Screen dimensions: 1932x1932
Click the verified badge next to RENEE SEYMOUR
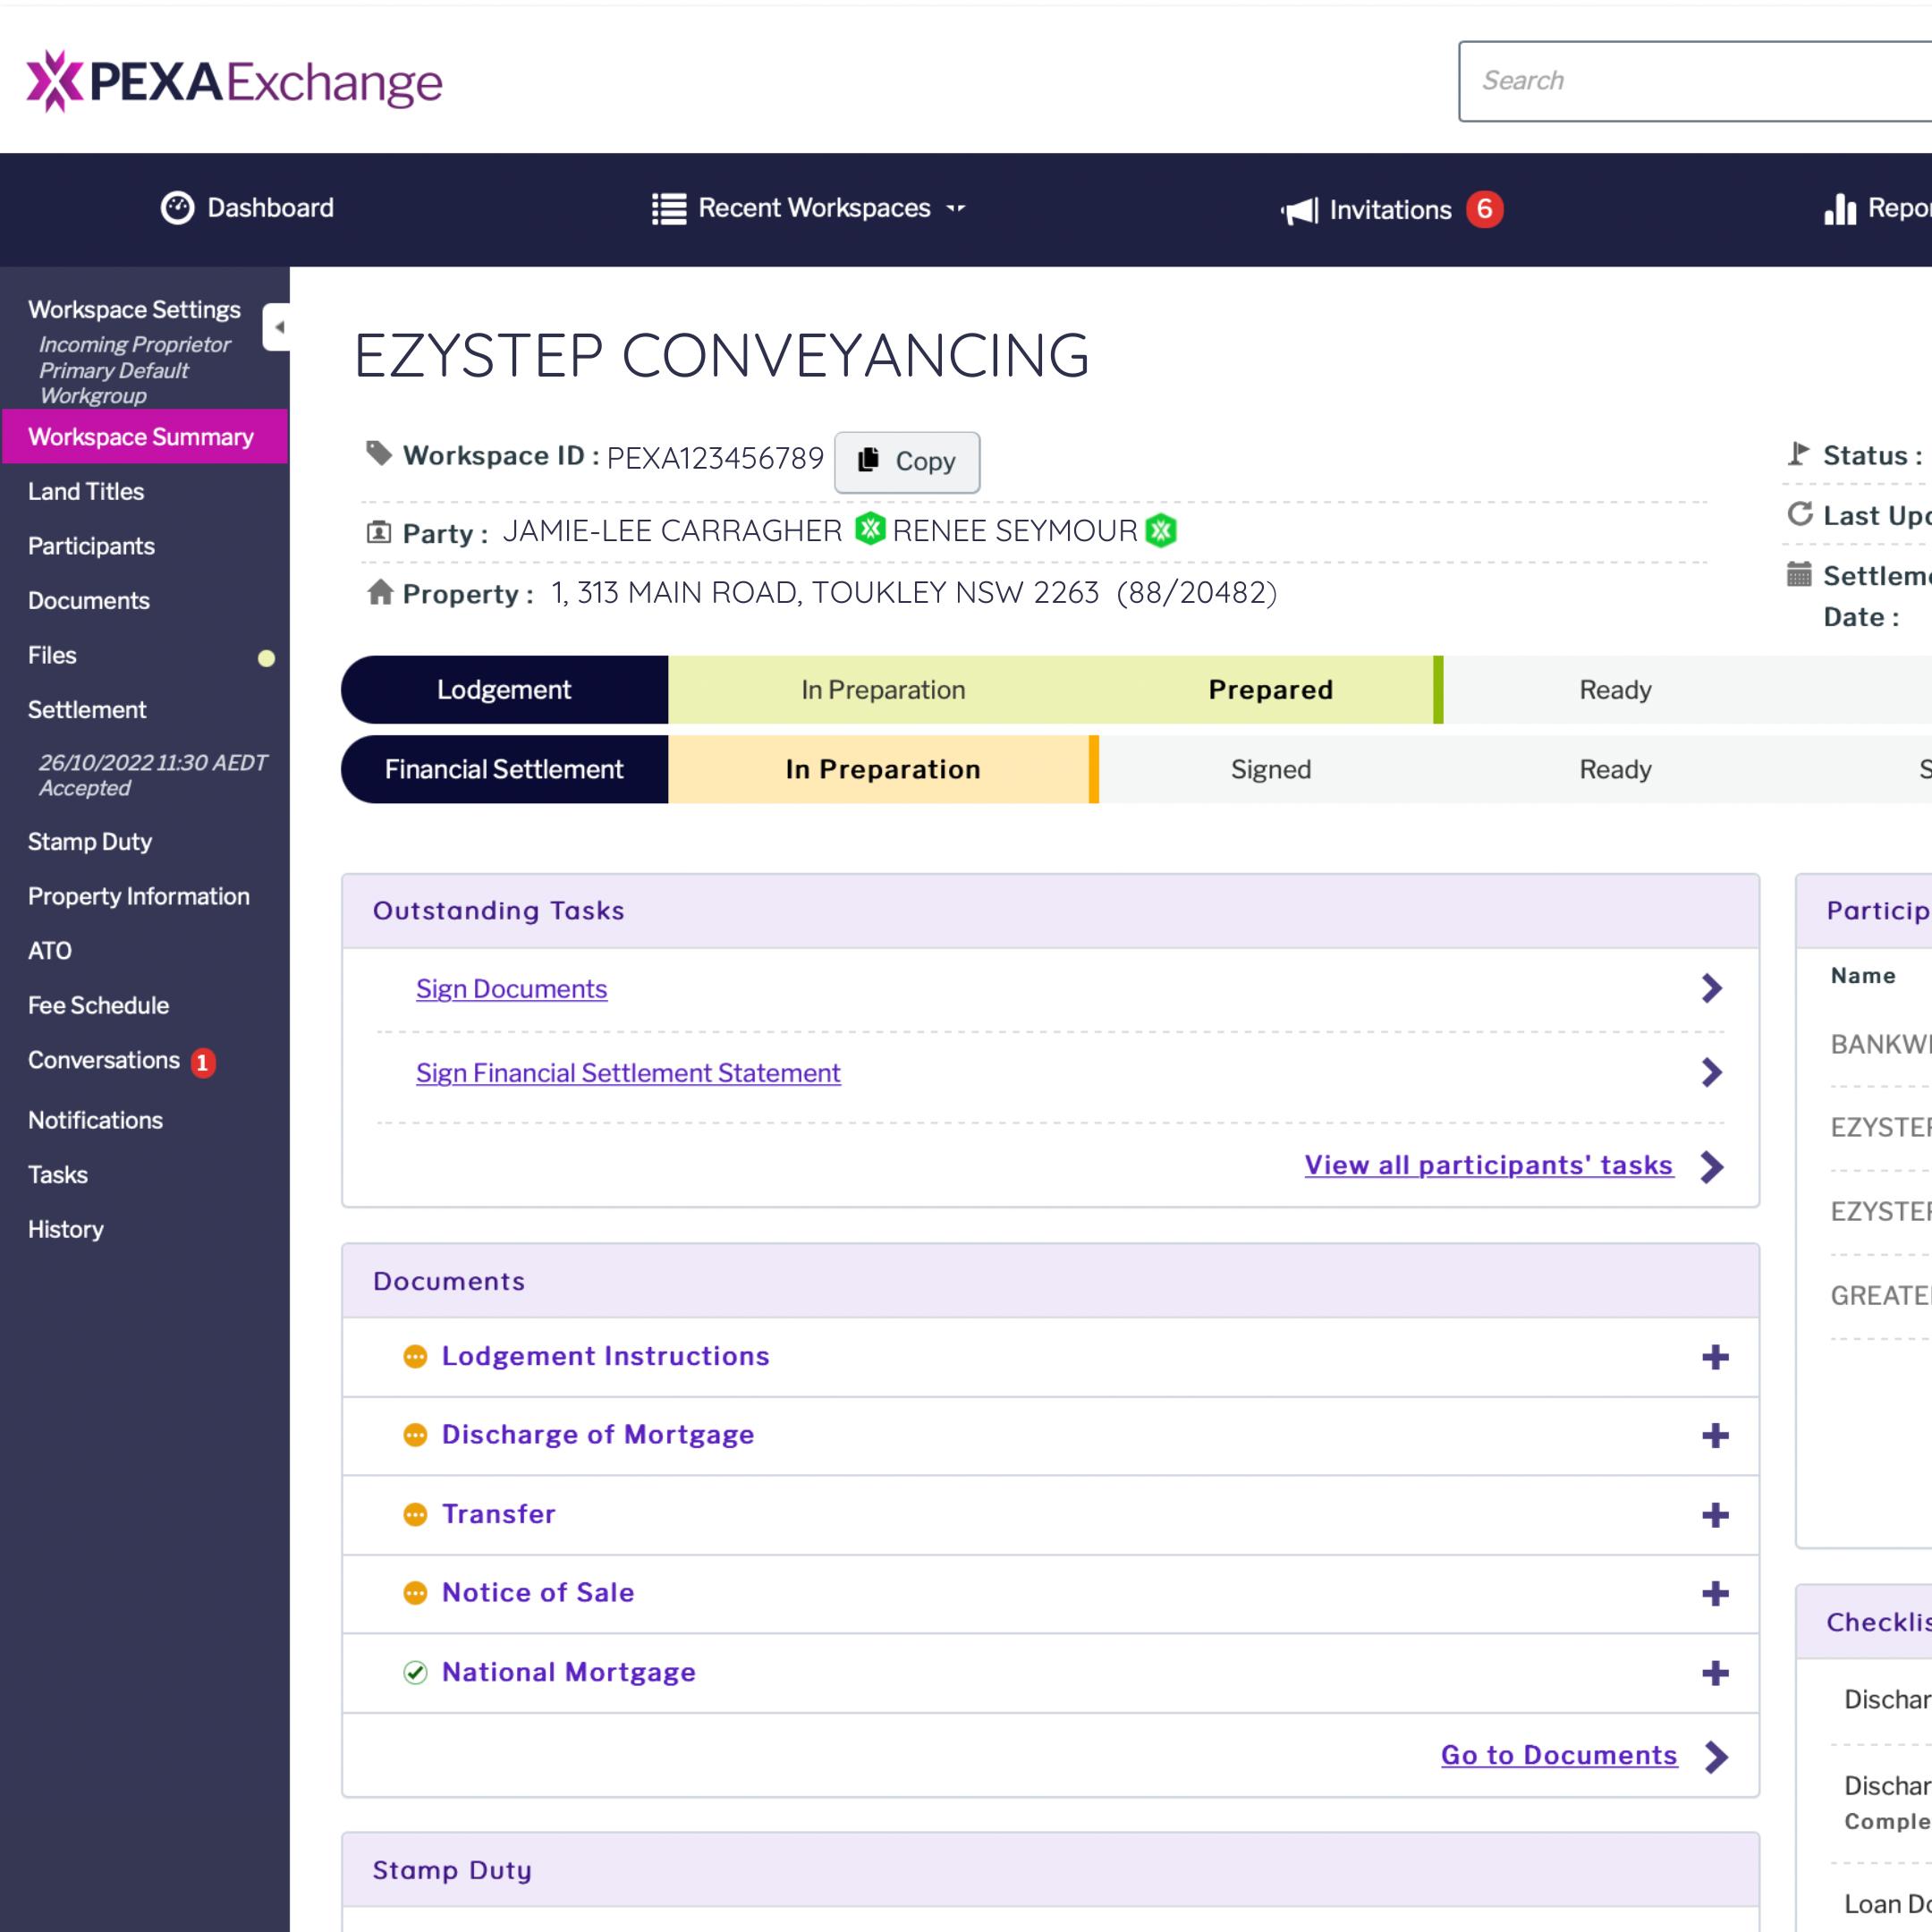tap(1161, 530)
